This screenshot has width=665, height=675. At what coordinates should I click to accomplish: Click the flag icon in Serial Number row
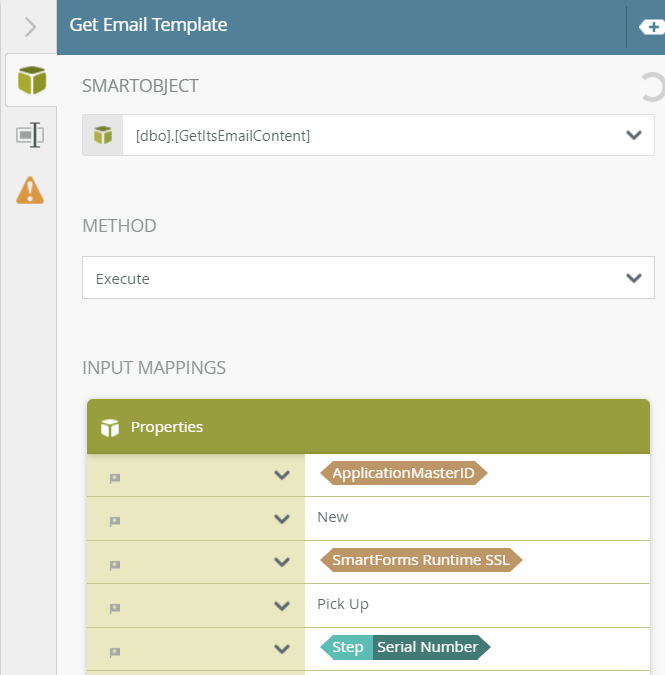115,652
